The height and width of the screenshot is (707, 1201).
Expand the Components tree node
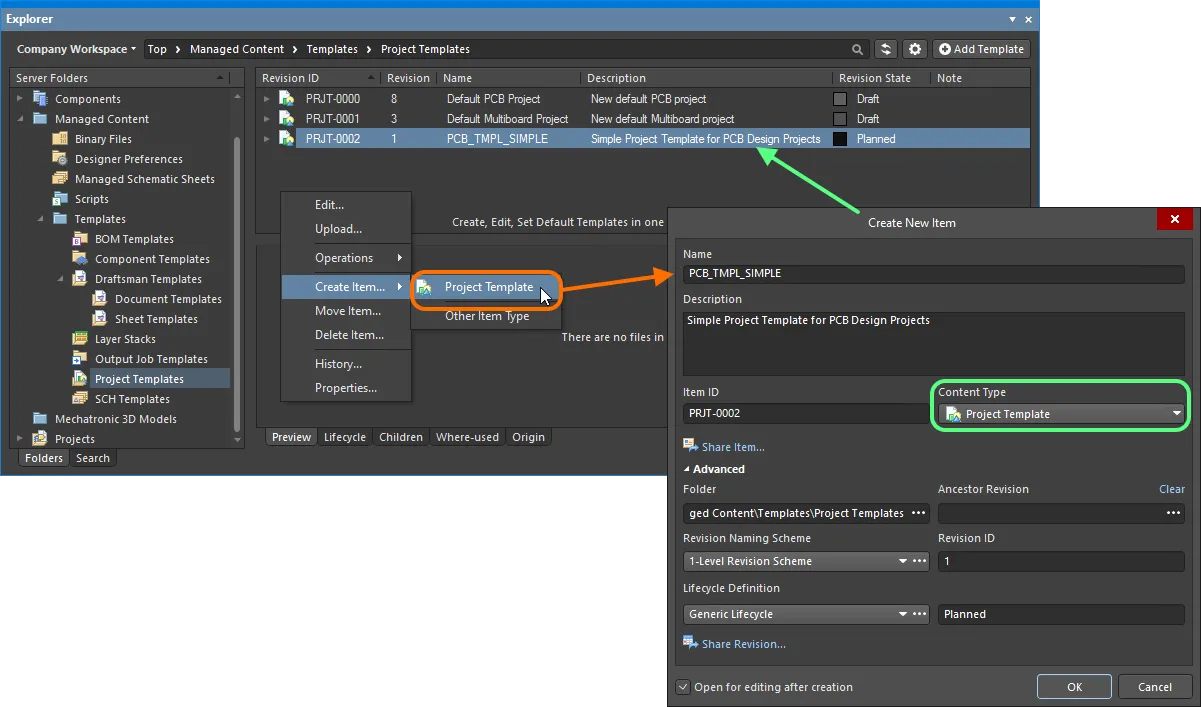pos(21,99)
